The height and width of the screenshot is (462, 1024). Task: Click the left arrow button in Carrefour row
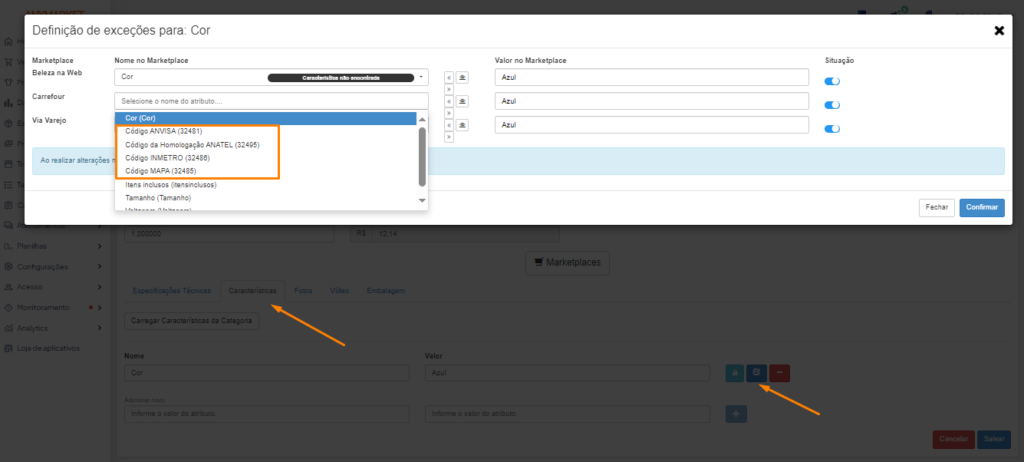(449, 101)
